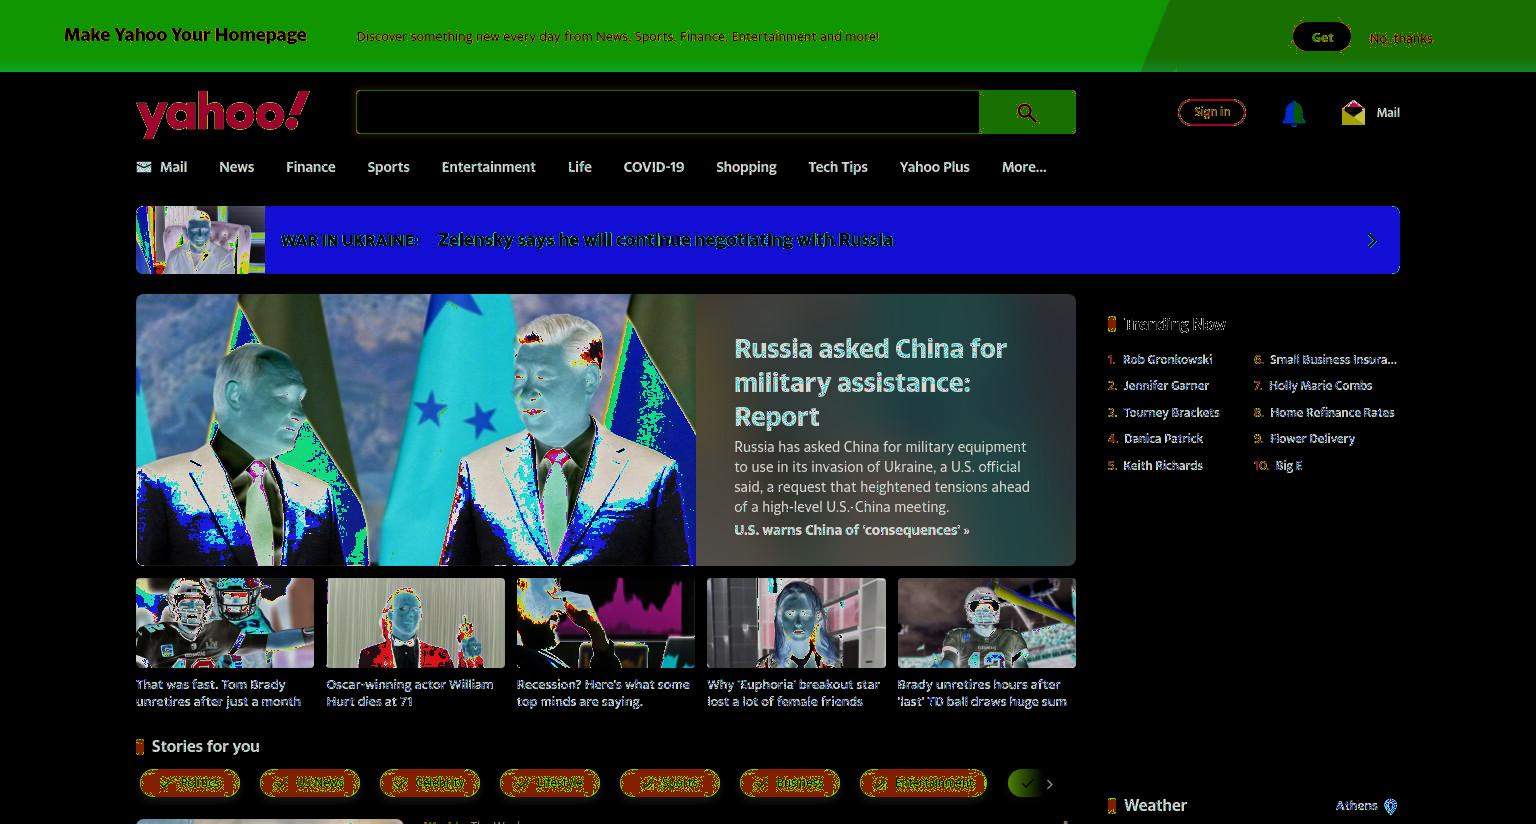Click the Mail envelope icon in the navigation bar
The width and height of the screenshot is (1536, 824).
pos(144,167)
